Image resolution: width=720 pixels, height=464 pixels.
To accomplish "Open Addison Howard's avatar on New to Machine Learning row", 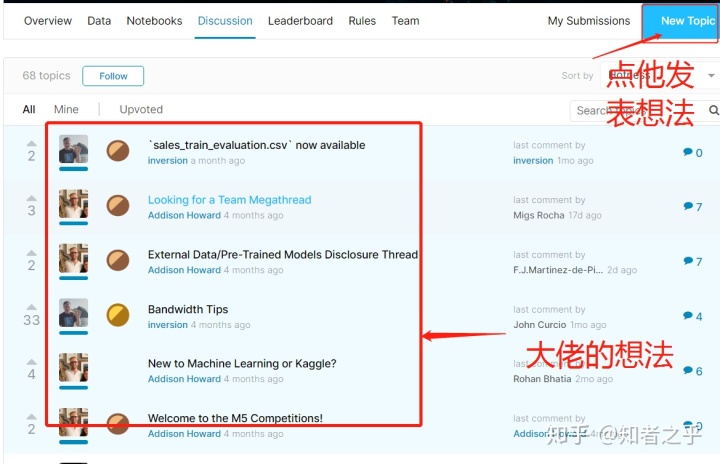I will pyautogui.click(x=73, y=368).
